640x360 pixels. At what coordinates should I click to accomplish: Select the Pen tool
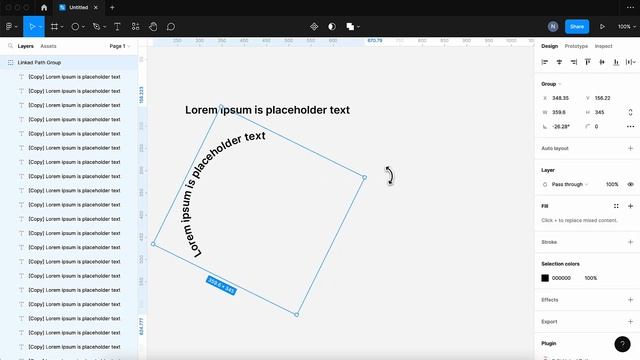pyautogui.click(x=96, y=27)
